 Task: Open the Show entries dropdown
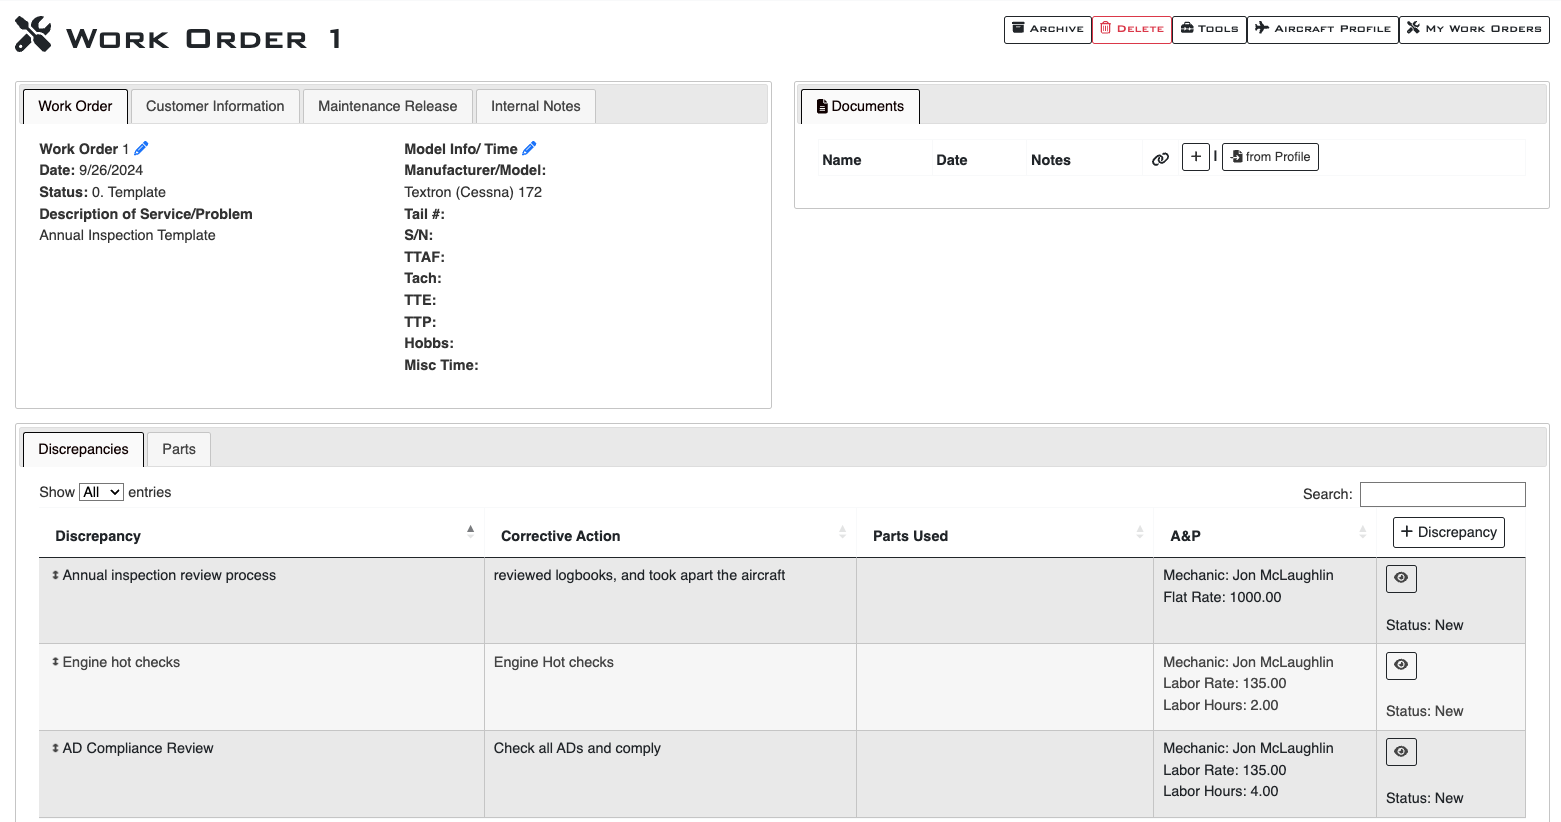[101, 492]
